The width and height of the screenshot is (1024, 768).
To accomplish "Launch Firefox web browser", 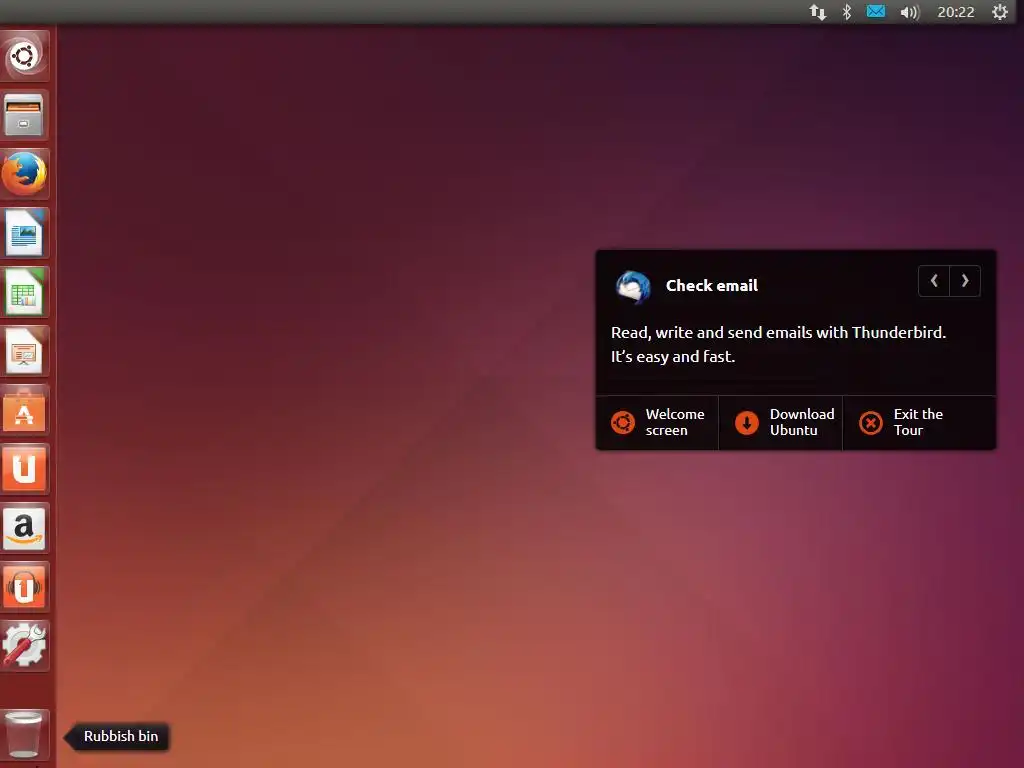I will [24, 174].
